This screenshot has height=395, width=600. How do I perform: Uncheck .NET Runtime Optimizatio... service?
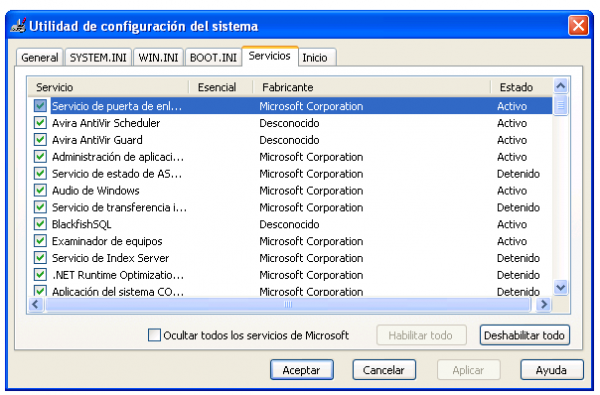click(40, 274)
